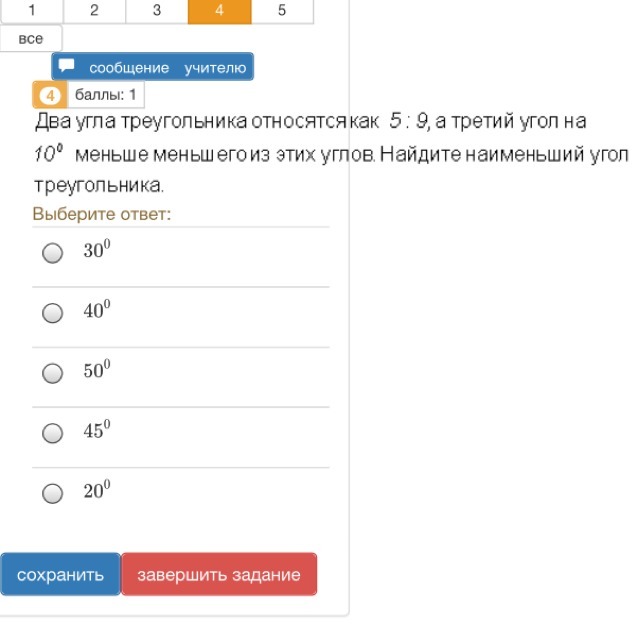Switch to question 3 tab
This screenshot has height=640, width=638.
(x=157, y=10)
